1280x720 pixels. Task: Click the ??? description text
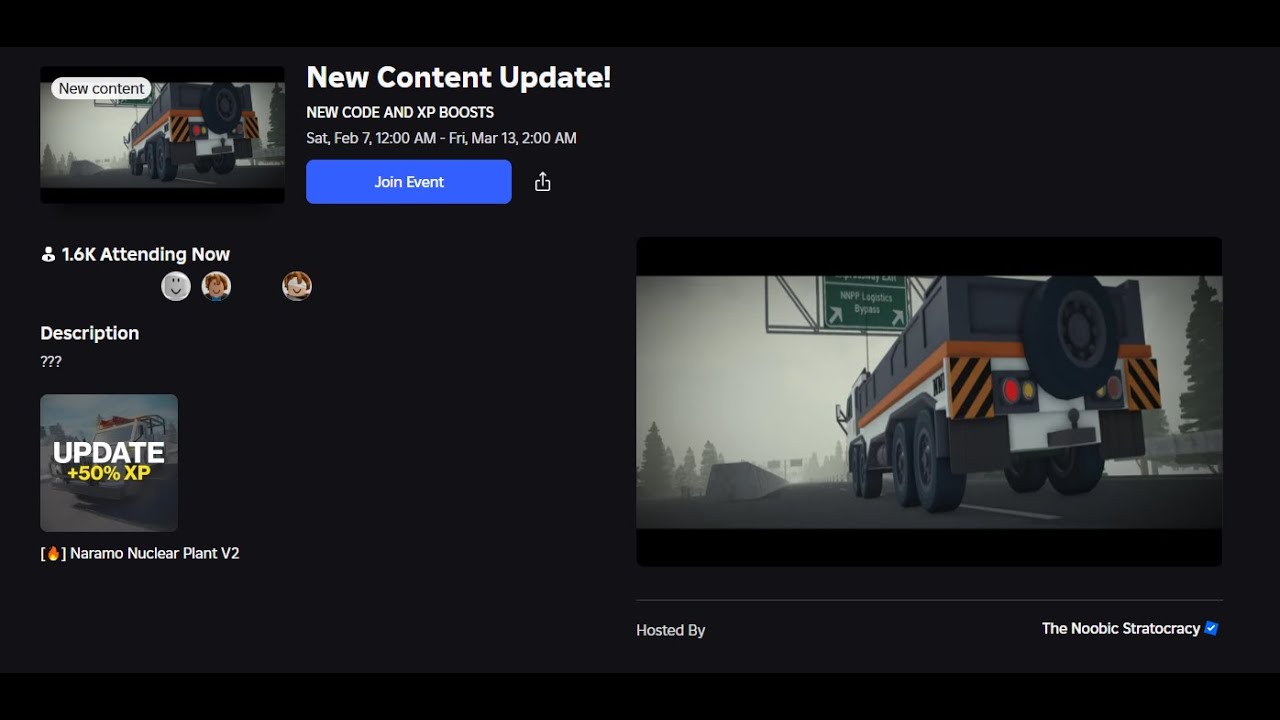click(51, 361)
